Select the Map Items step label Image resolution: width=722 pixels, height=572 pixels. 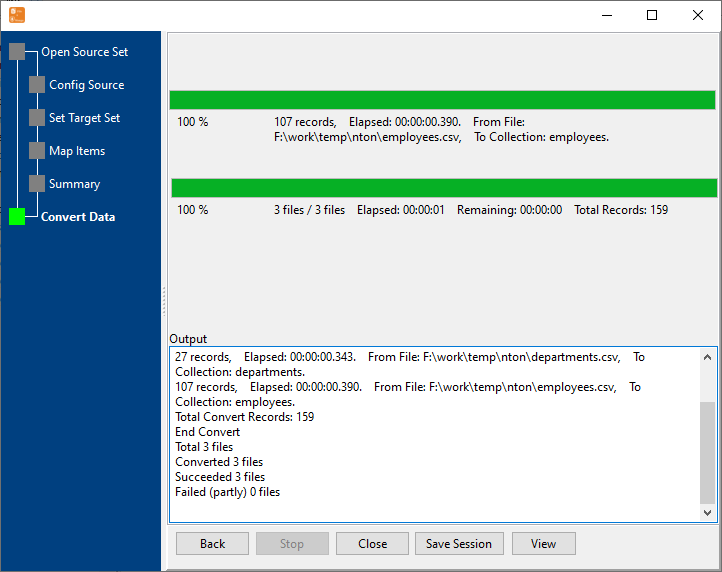(77, 151)
